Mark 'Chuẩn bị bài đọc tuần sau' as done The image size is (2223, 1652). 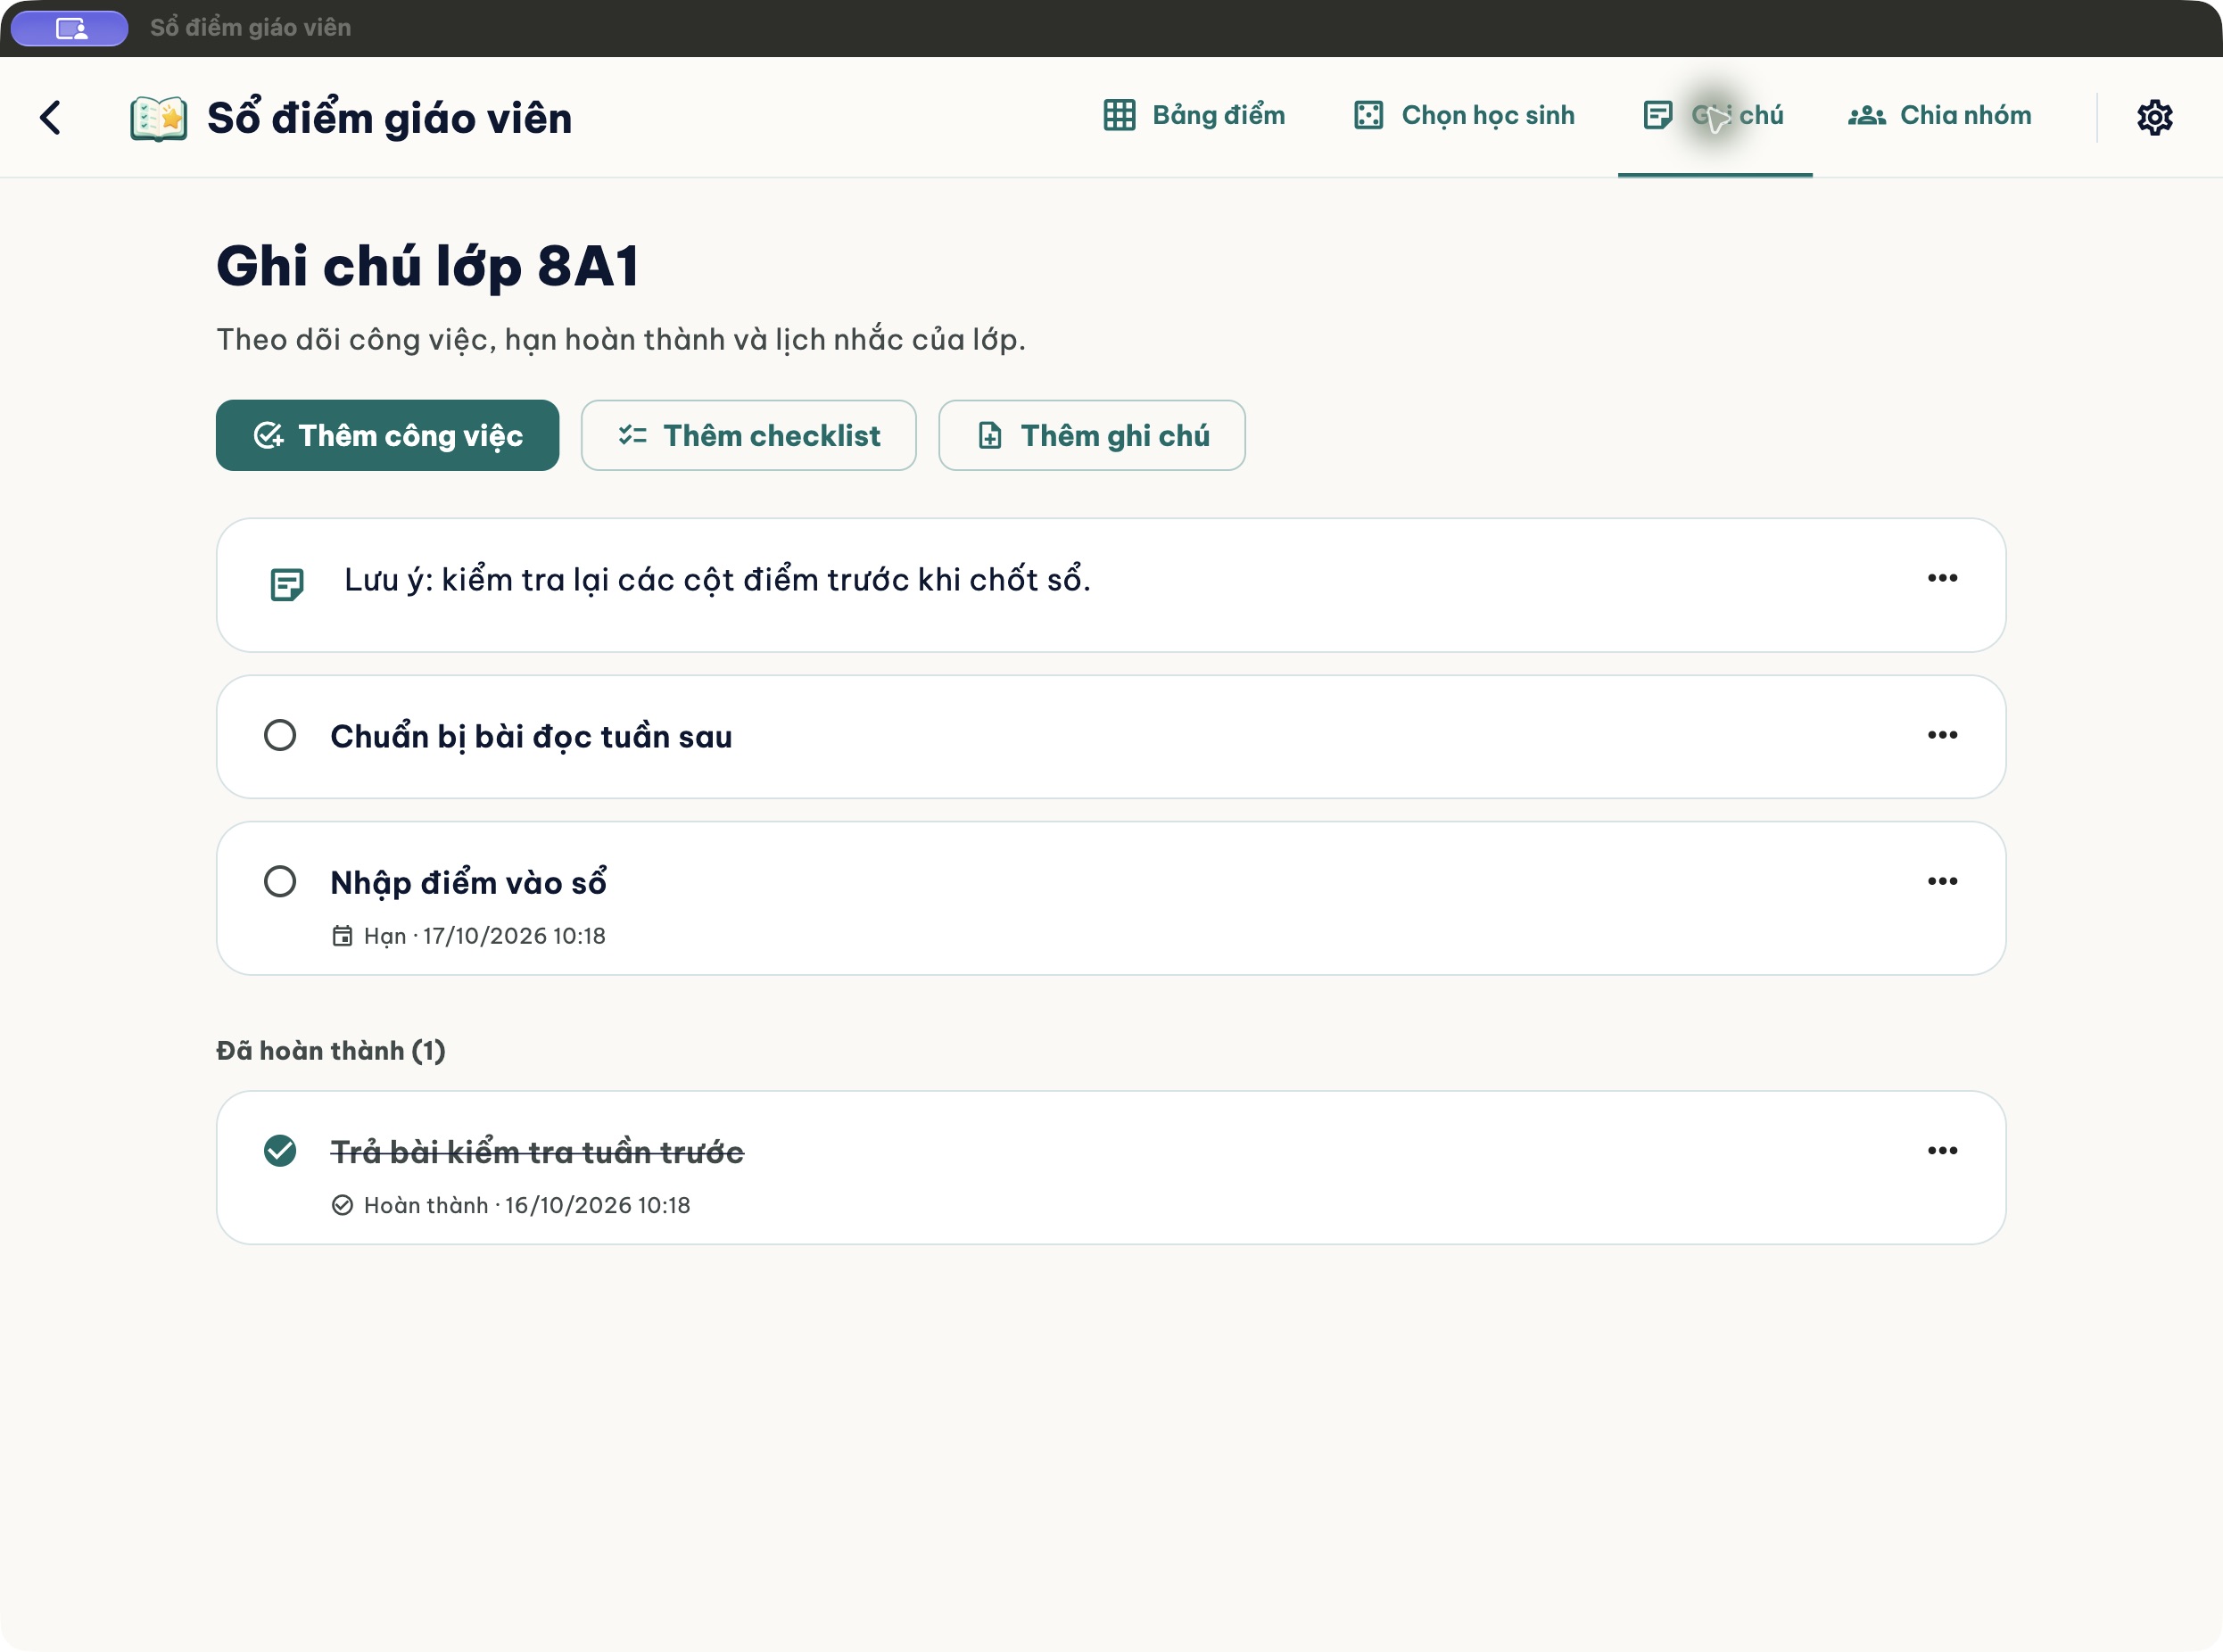pos(280,735)
